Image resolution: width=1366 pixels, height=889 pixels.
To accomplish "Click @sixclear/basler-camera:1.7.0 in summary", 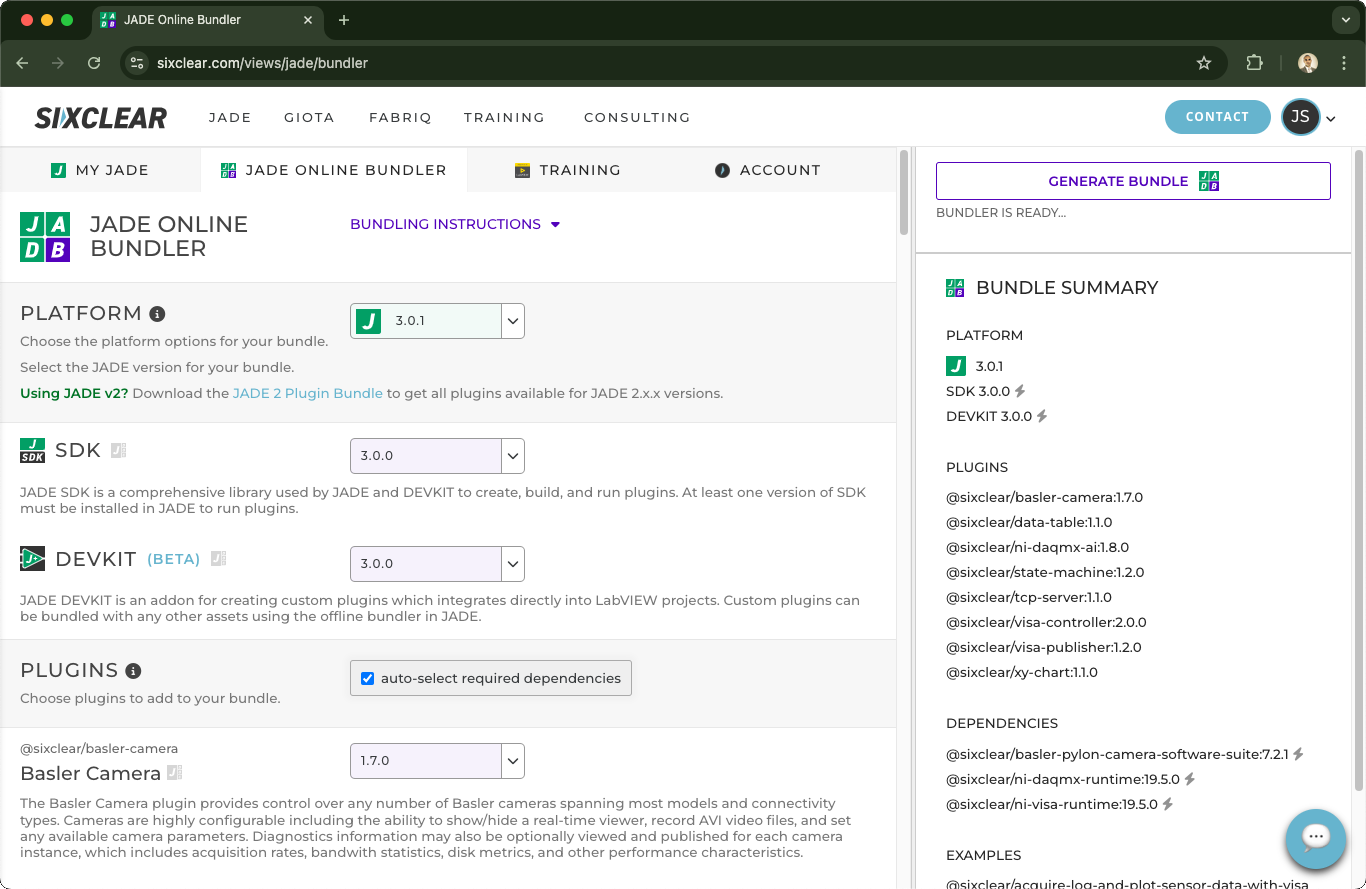I will pyautogui.click(x=1044, y=497).
